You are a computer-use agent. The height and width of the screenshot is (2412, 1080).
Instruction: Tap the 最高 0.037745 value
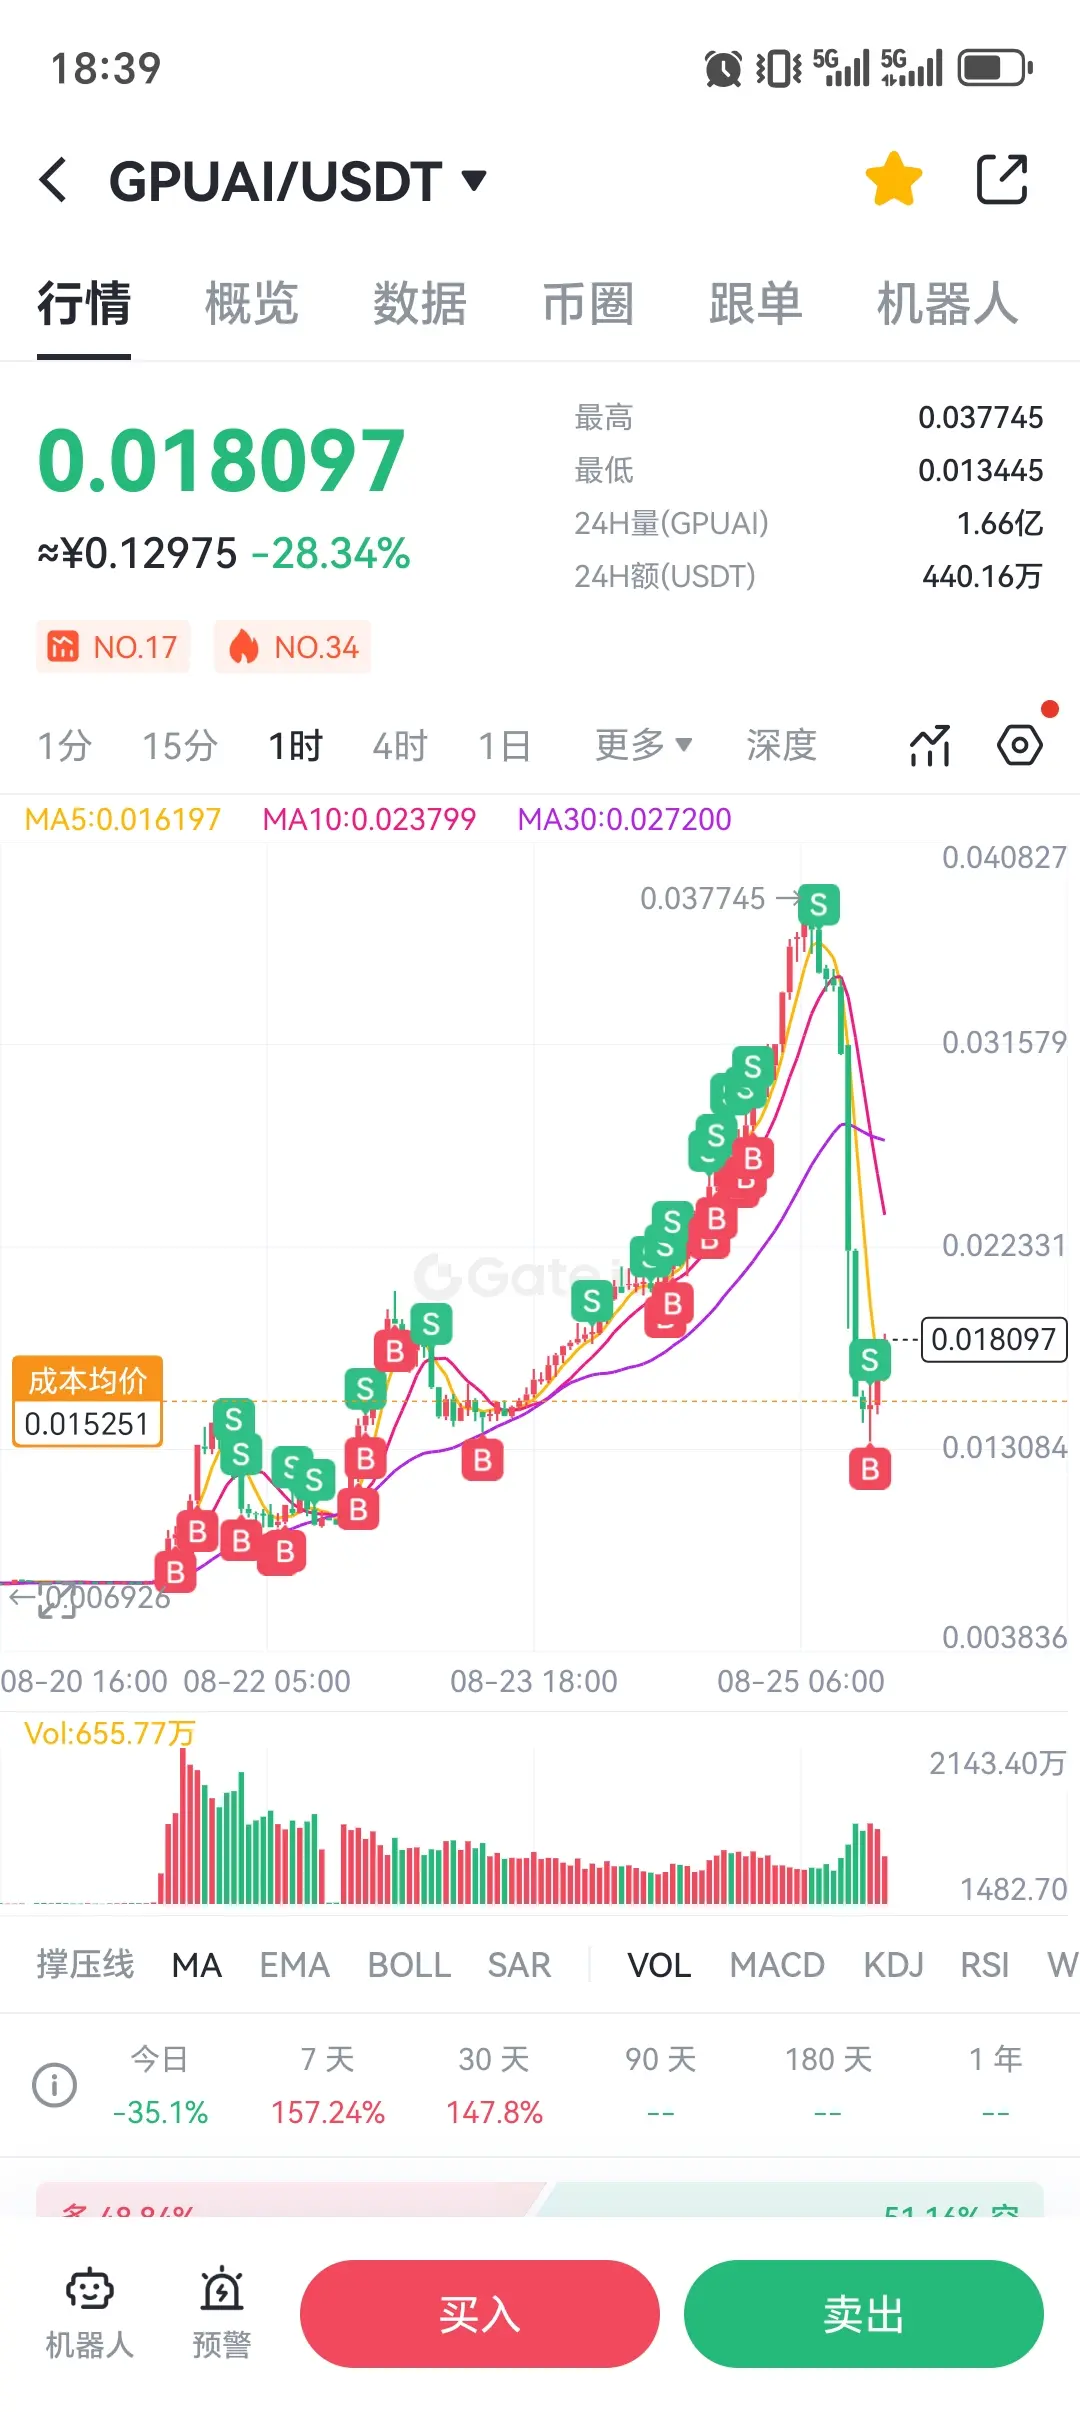[981, 417]
